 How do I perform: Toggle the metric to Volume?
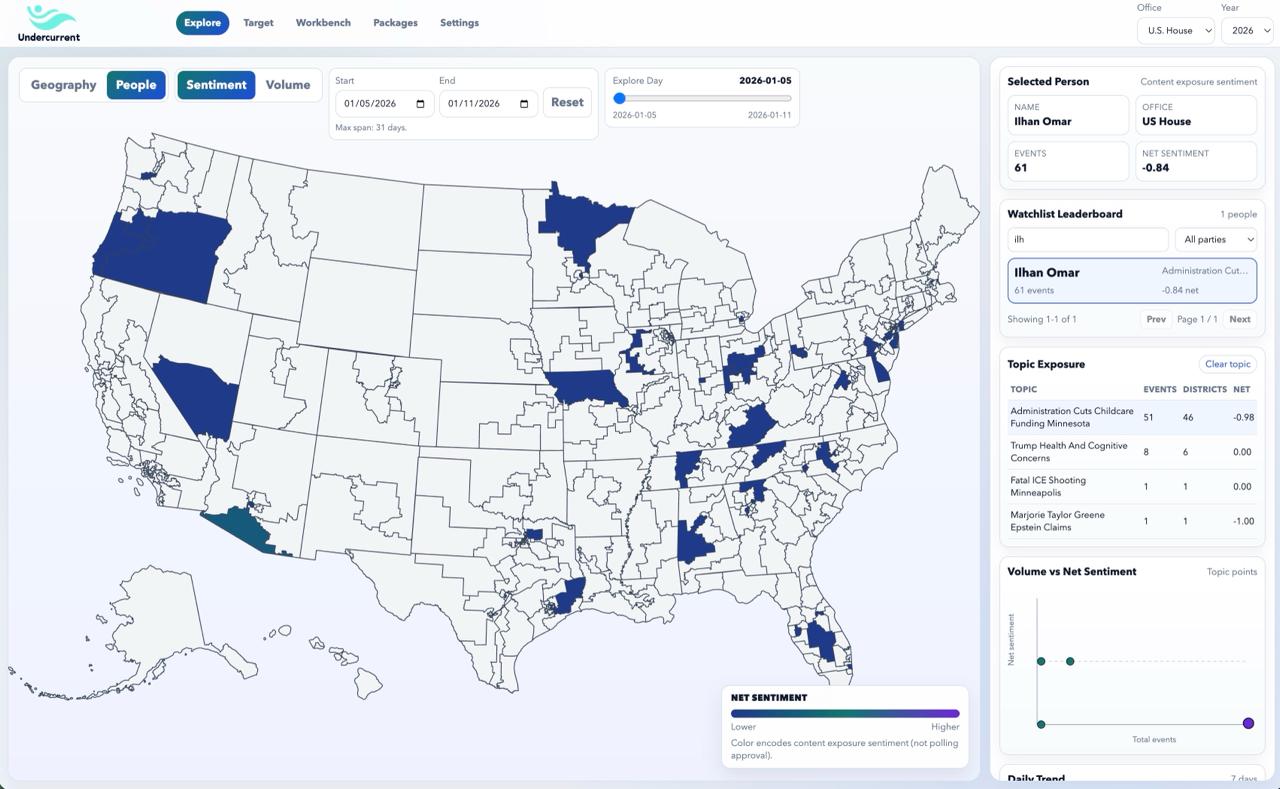[x=288, y=85]
